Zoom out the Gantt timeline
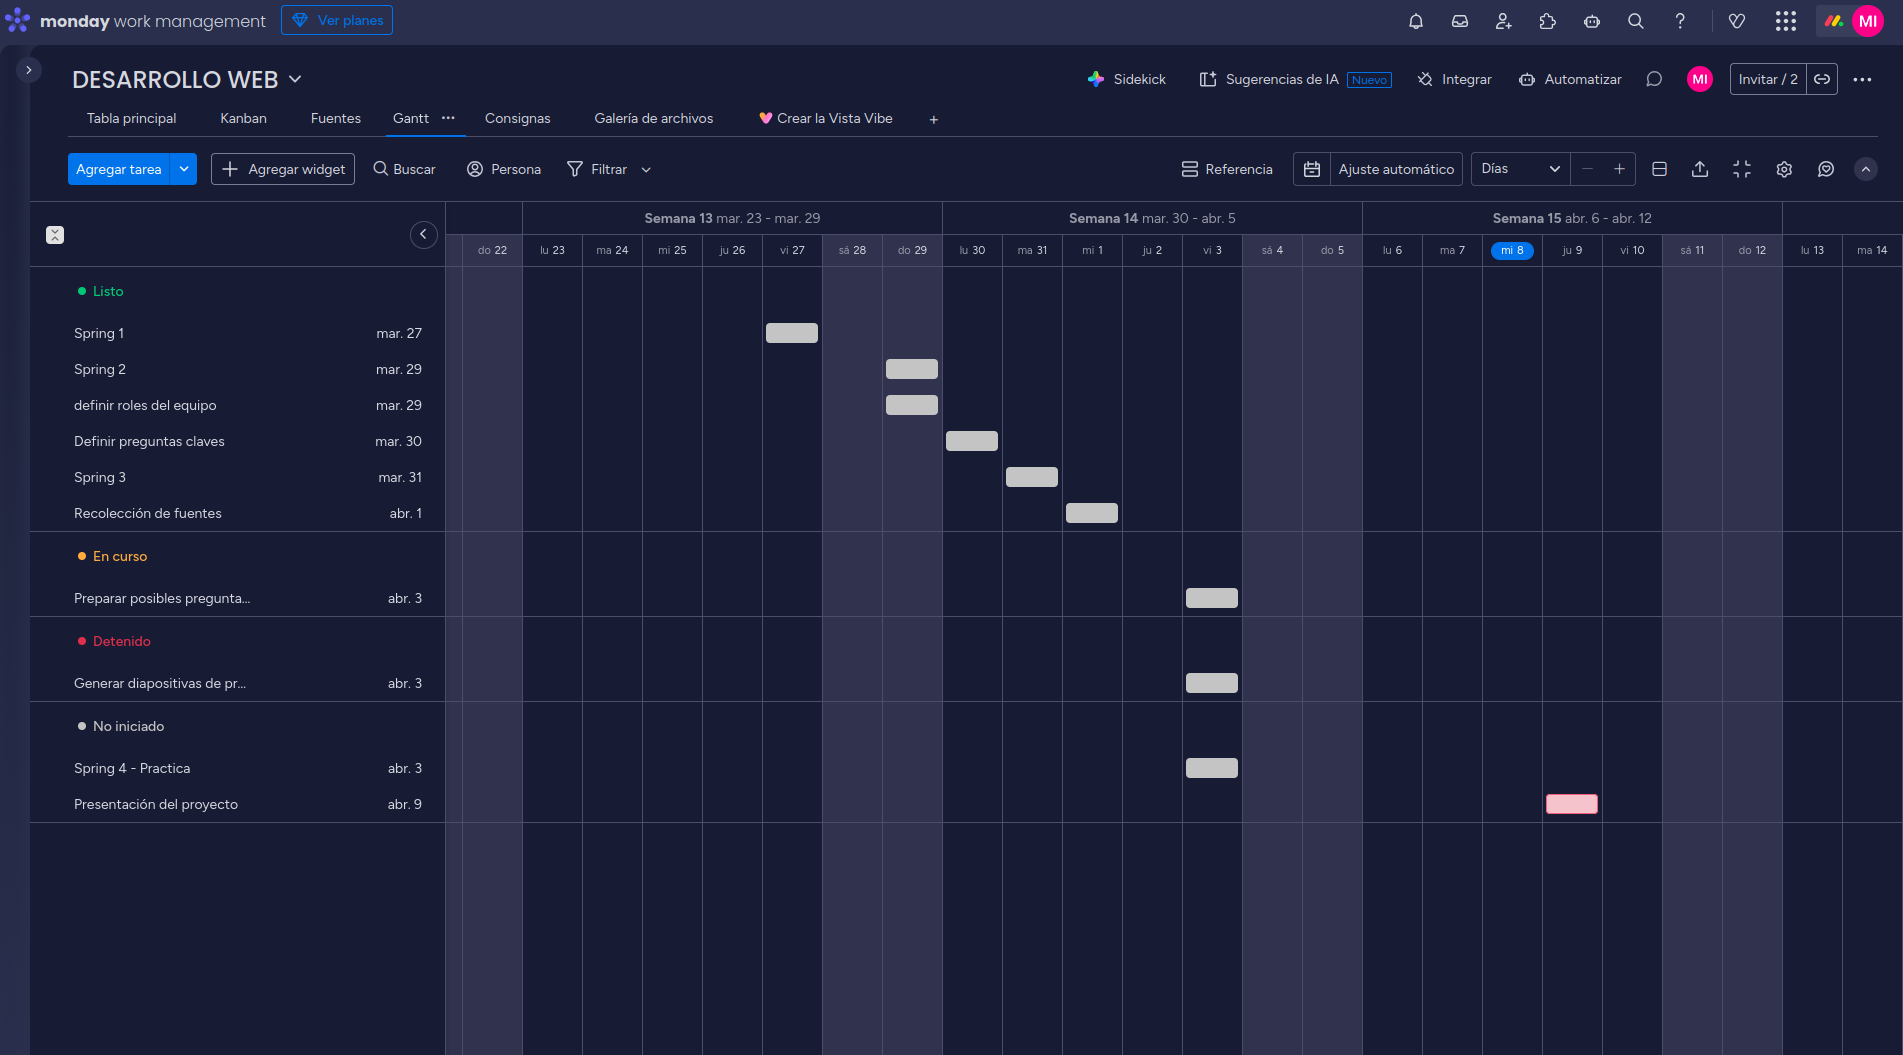This screenshot has height=1055, width=1903. click(x=1587, y=169)
